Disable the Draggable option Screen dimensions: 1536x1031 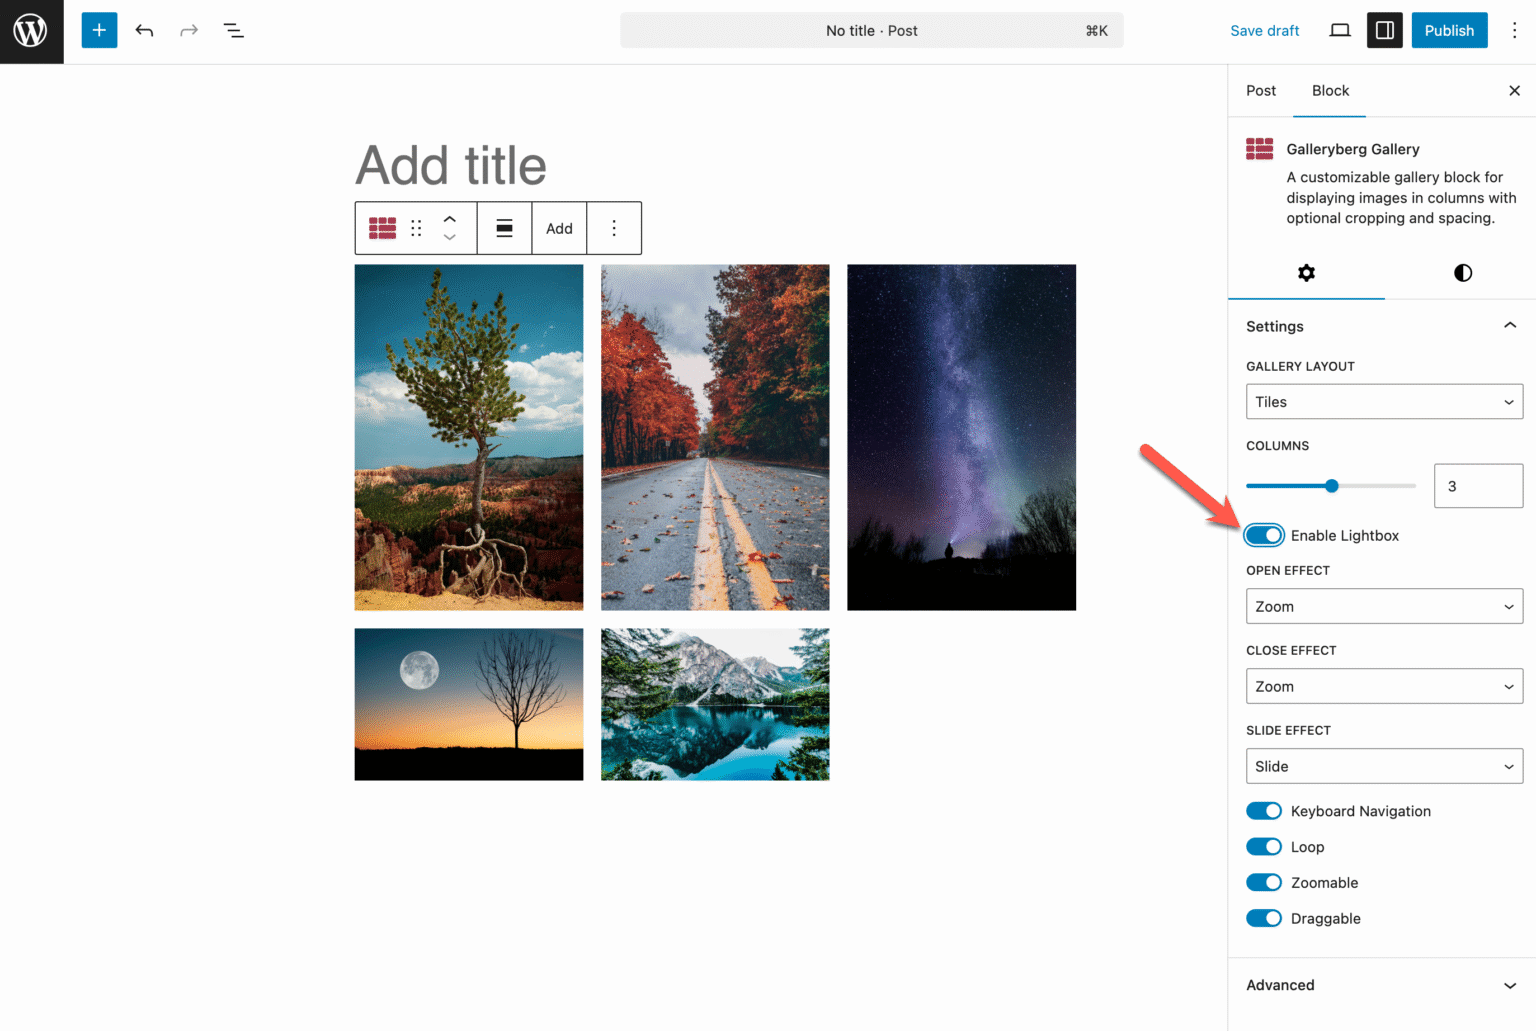click(1263, 918)
